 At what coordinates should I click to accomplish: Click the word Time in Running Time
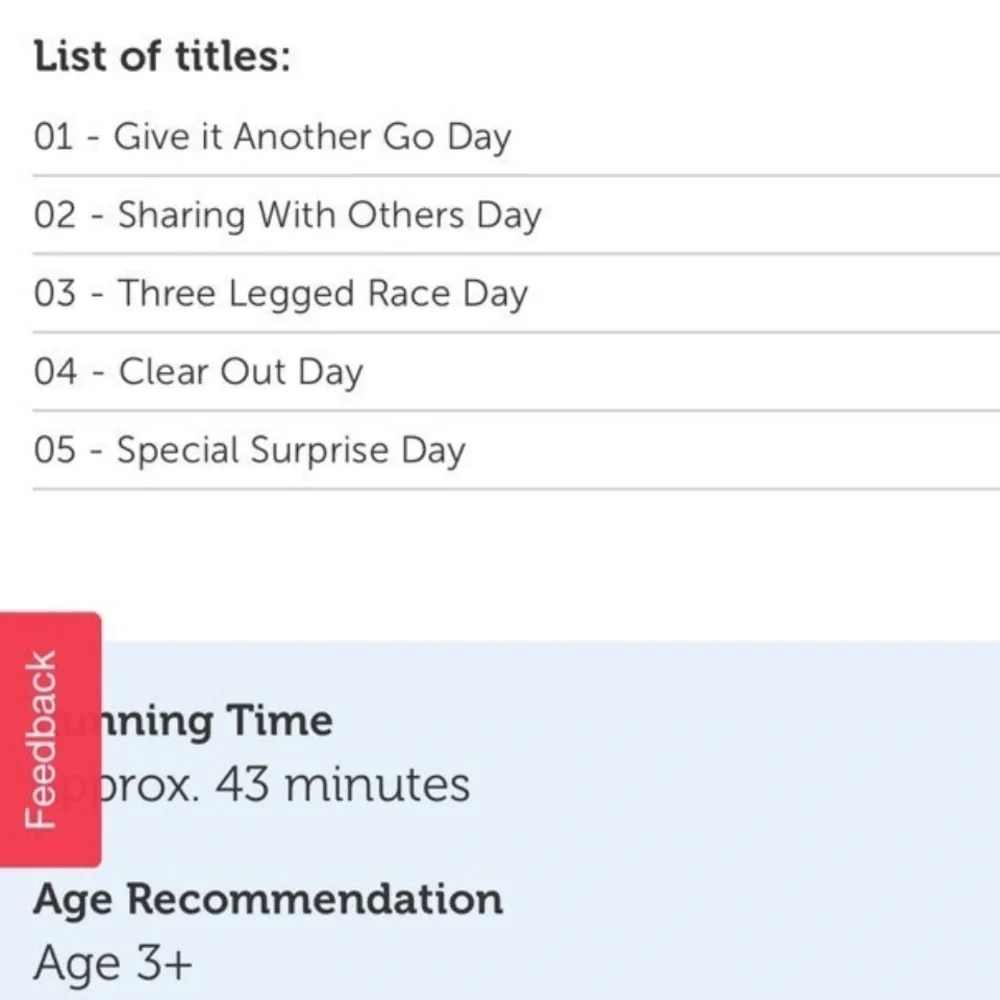(279, 720)
